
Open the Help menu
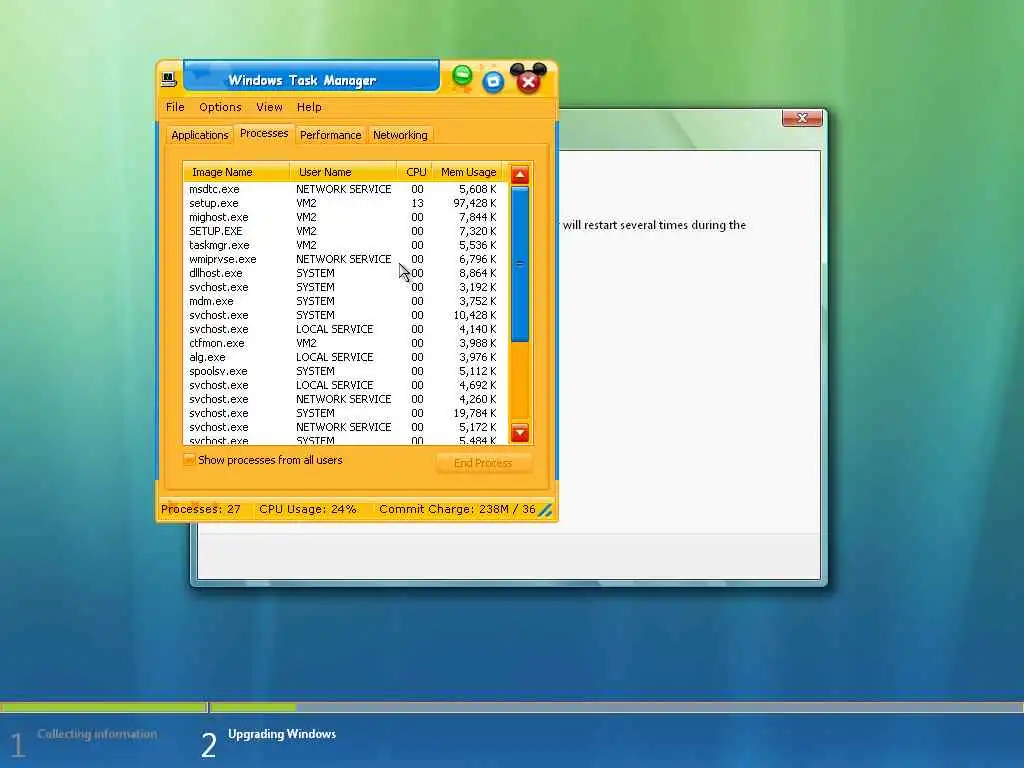(x=309, y=107)
